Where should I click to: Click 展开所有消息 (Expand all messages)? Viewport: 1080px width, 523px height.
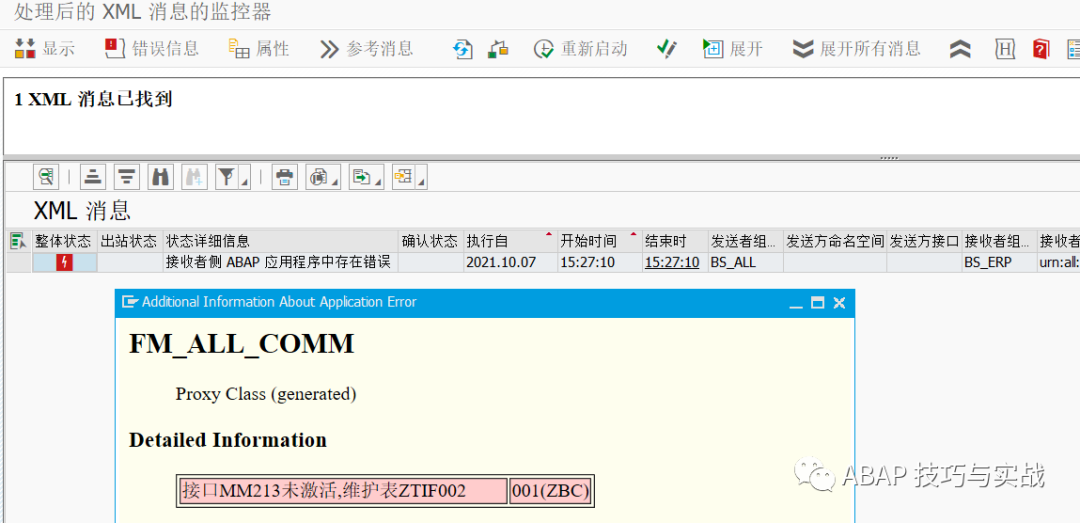[856, 49]
